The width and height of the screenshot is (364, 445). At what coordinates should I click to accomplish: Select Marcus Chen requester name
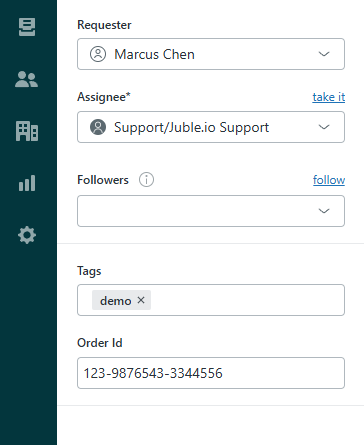(154, 54)
